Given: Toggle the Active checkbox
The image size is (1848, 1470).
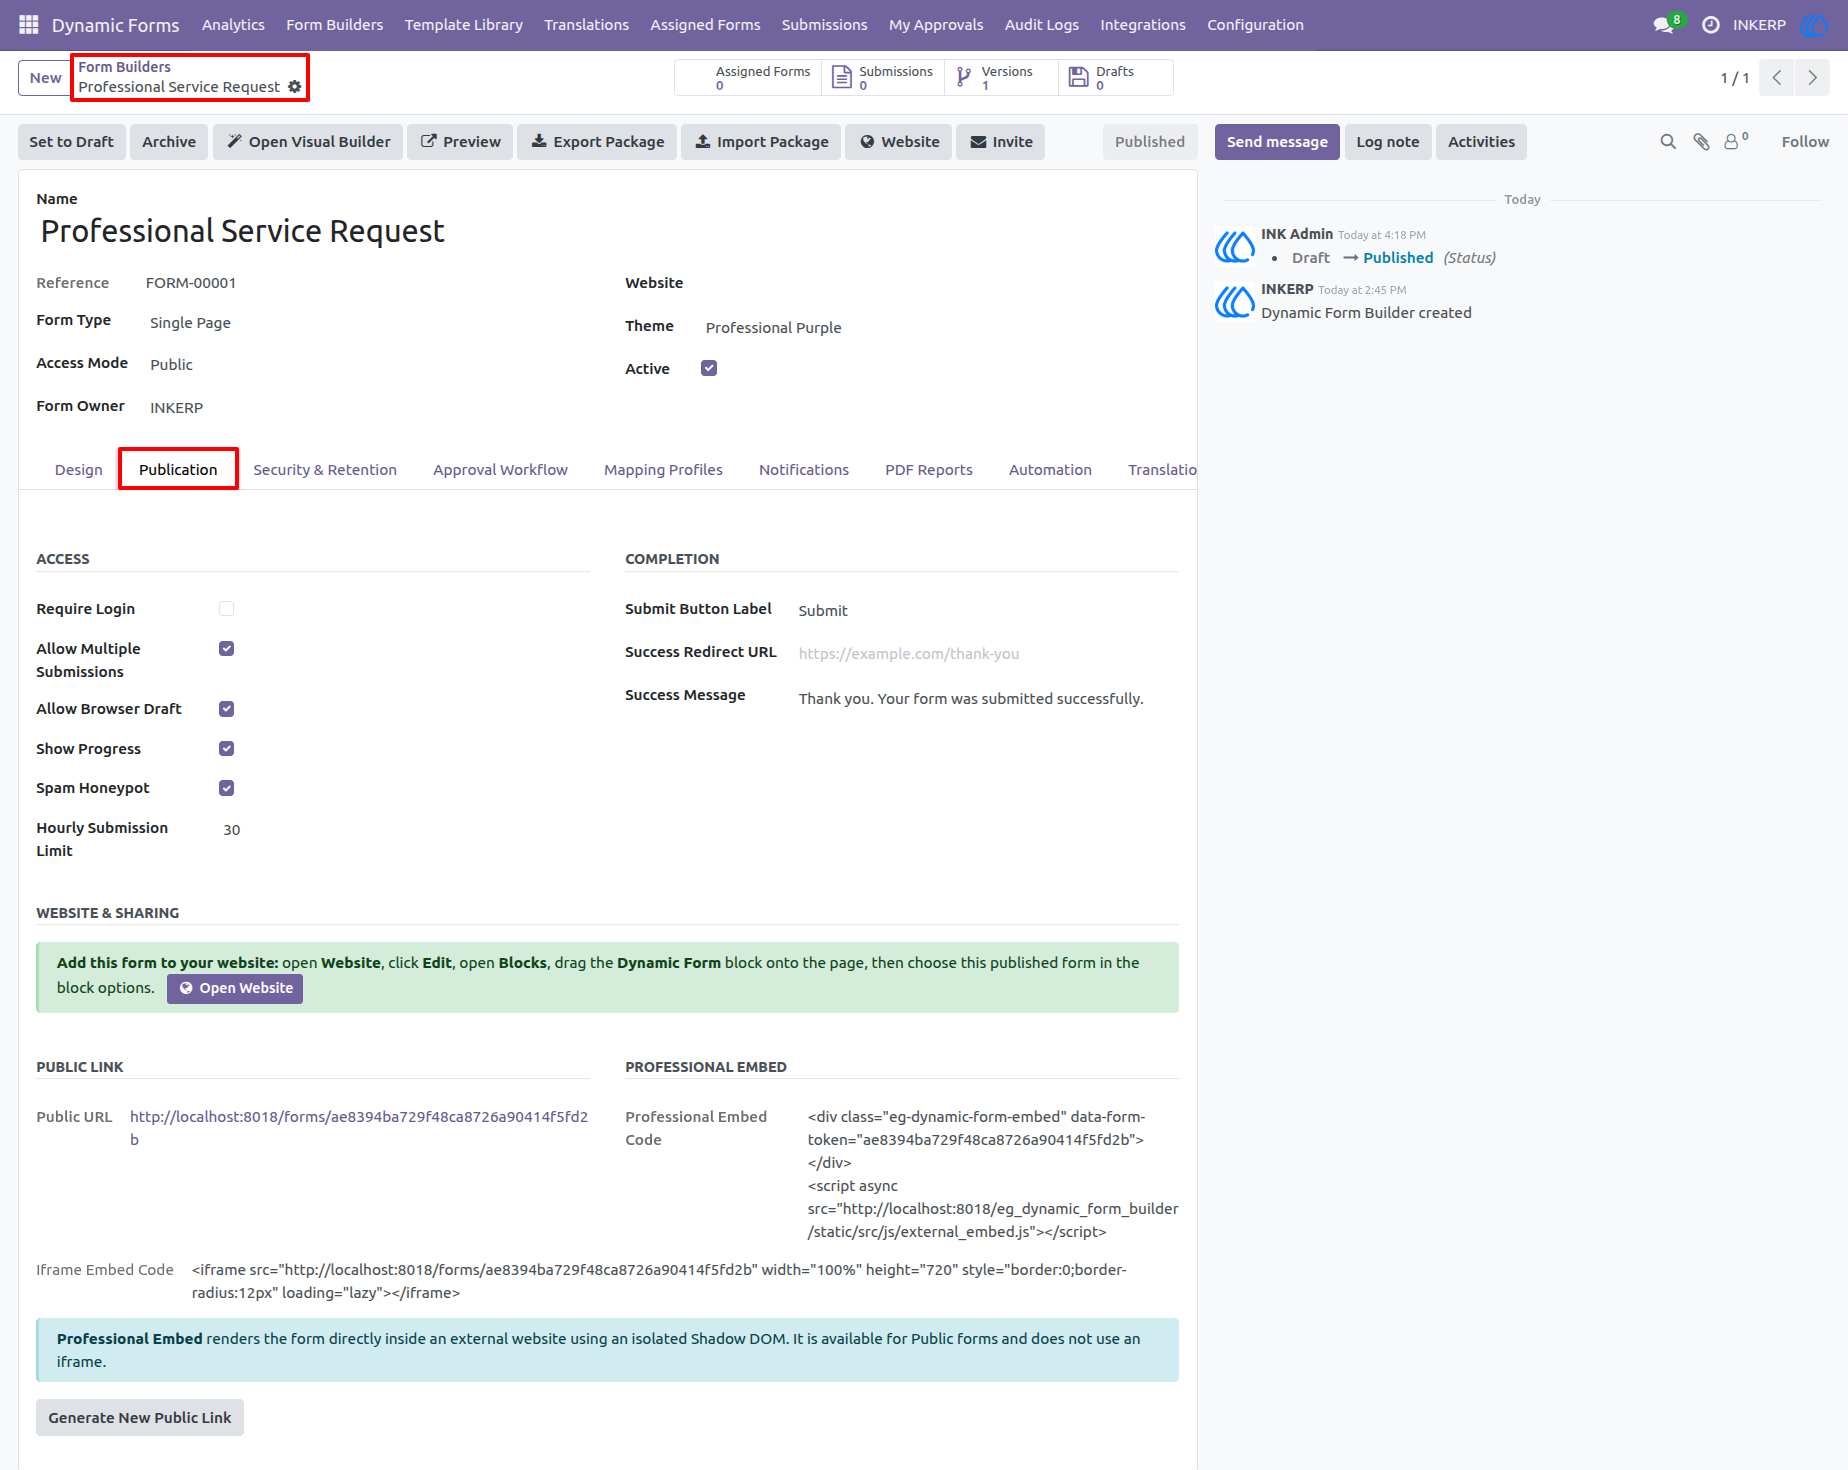Looking at the screenshot, I should tap(709, 368).
